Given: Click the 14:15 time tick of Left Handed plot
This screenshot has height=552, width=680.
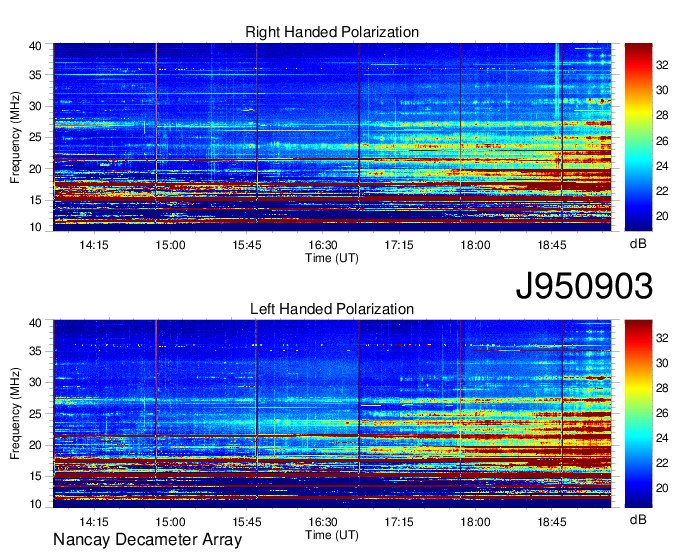Looking at the screenshot, I should pyautogui.click(x=94, y=522).
